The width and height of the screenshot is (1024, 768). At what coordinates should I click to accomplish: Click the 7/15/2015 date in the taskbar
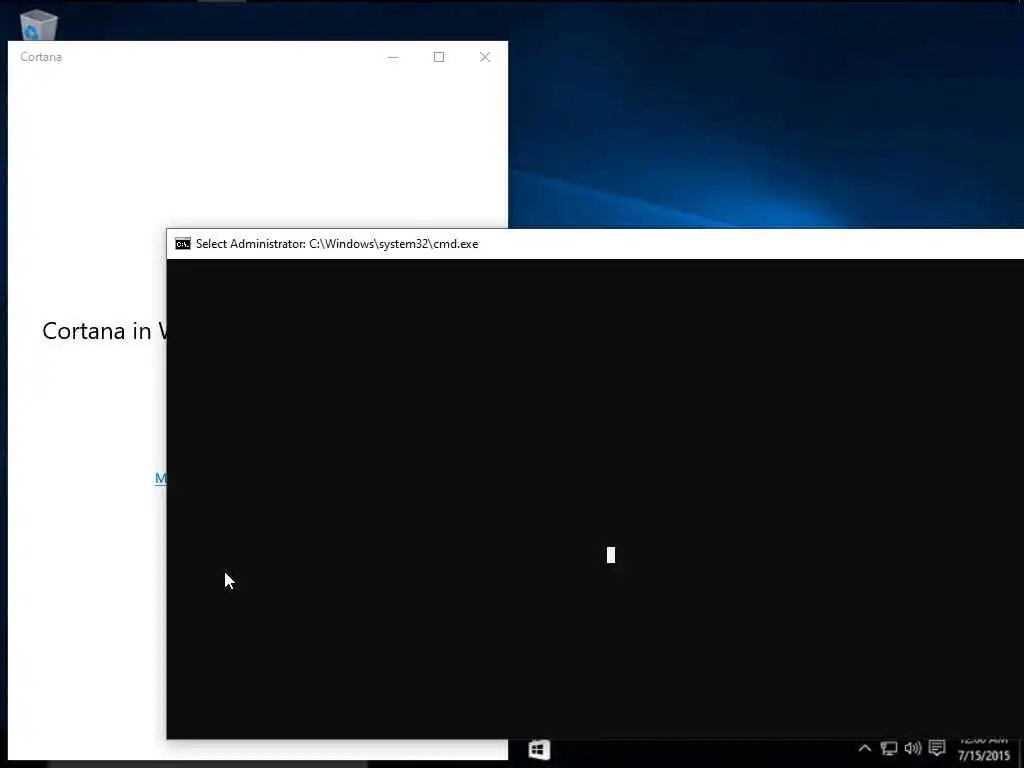point(984,756)
